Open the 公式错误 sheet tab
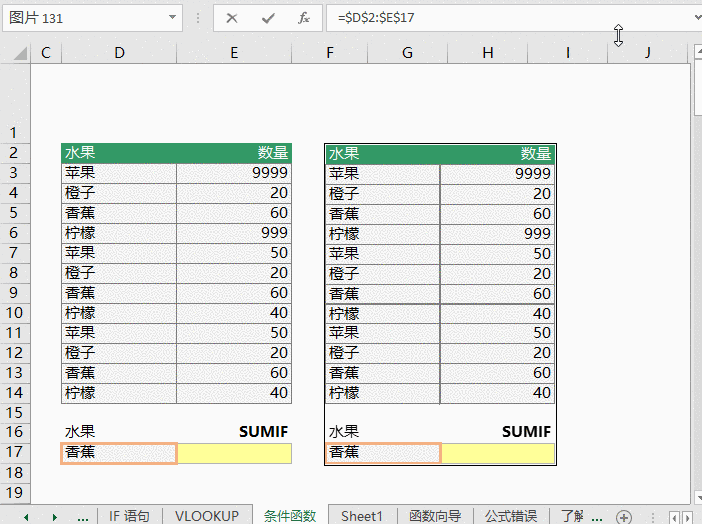Screen dimensions: 702x524 click(511, 516)
